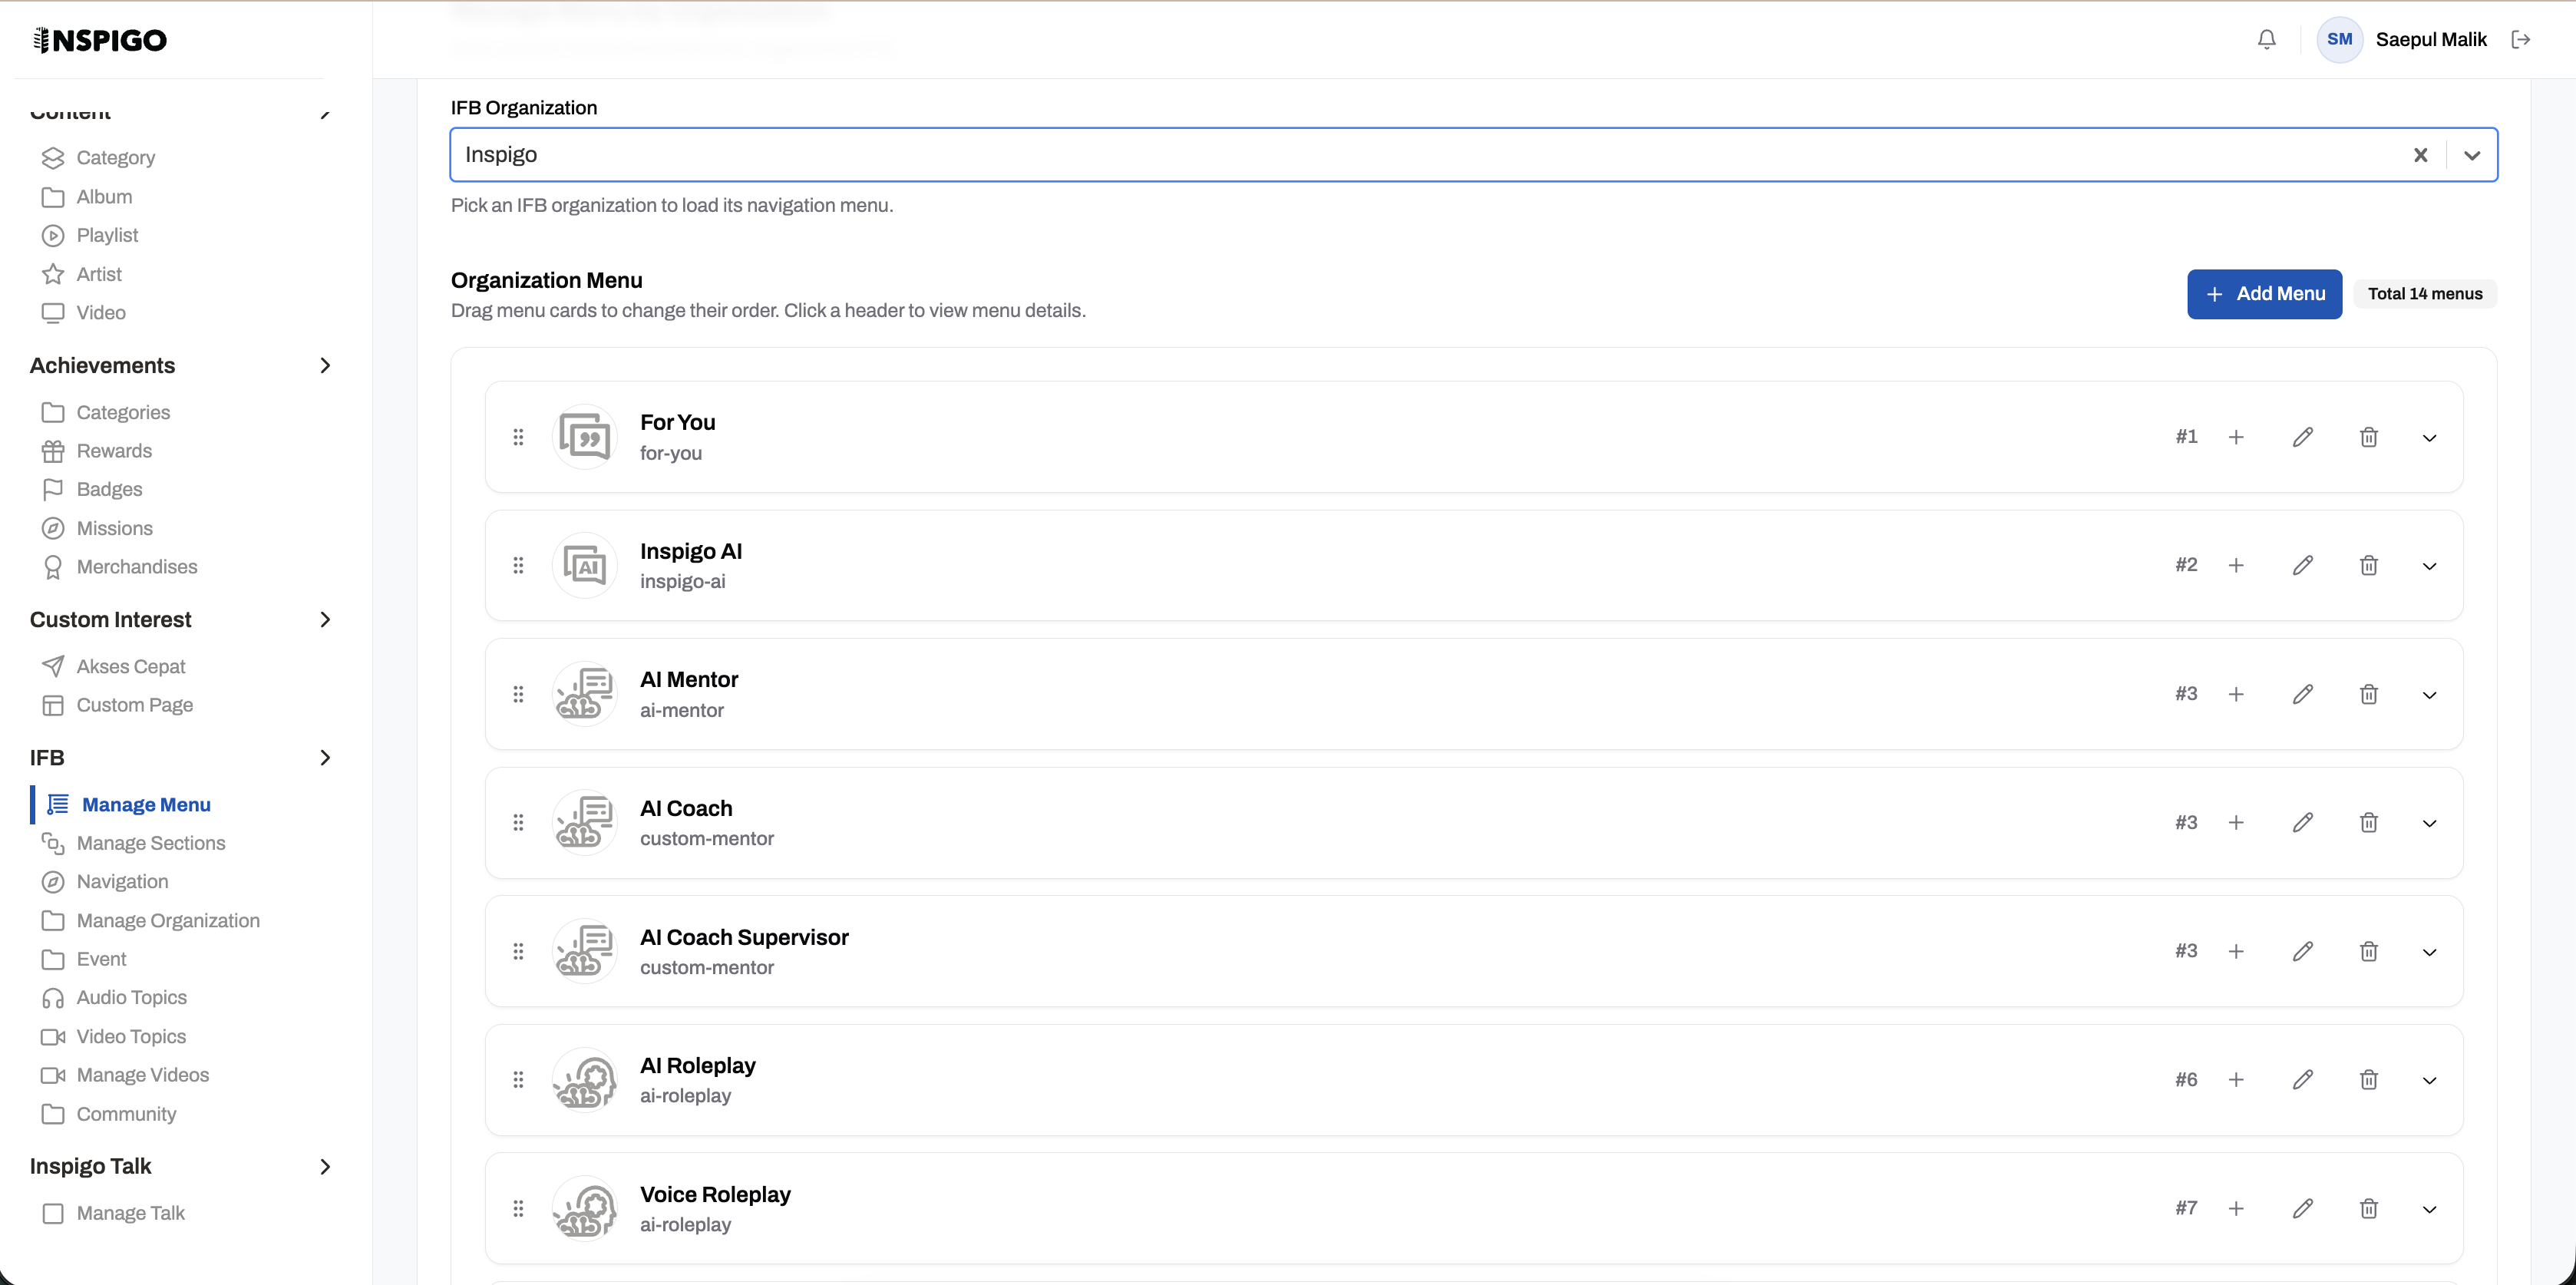Select Manage Menu in the sidebar
Image resolution: width=2576 pixels, height=1285 pixels.
pos(128,805)
